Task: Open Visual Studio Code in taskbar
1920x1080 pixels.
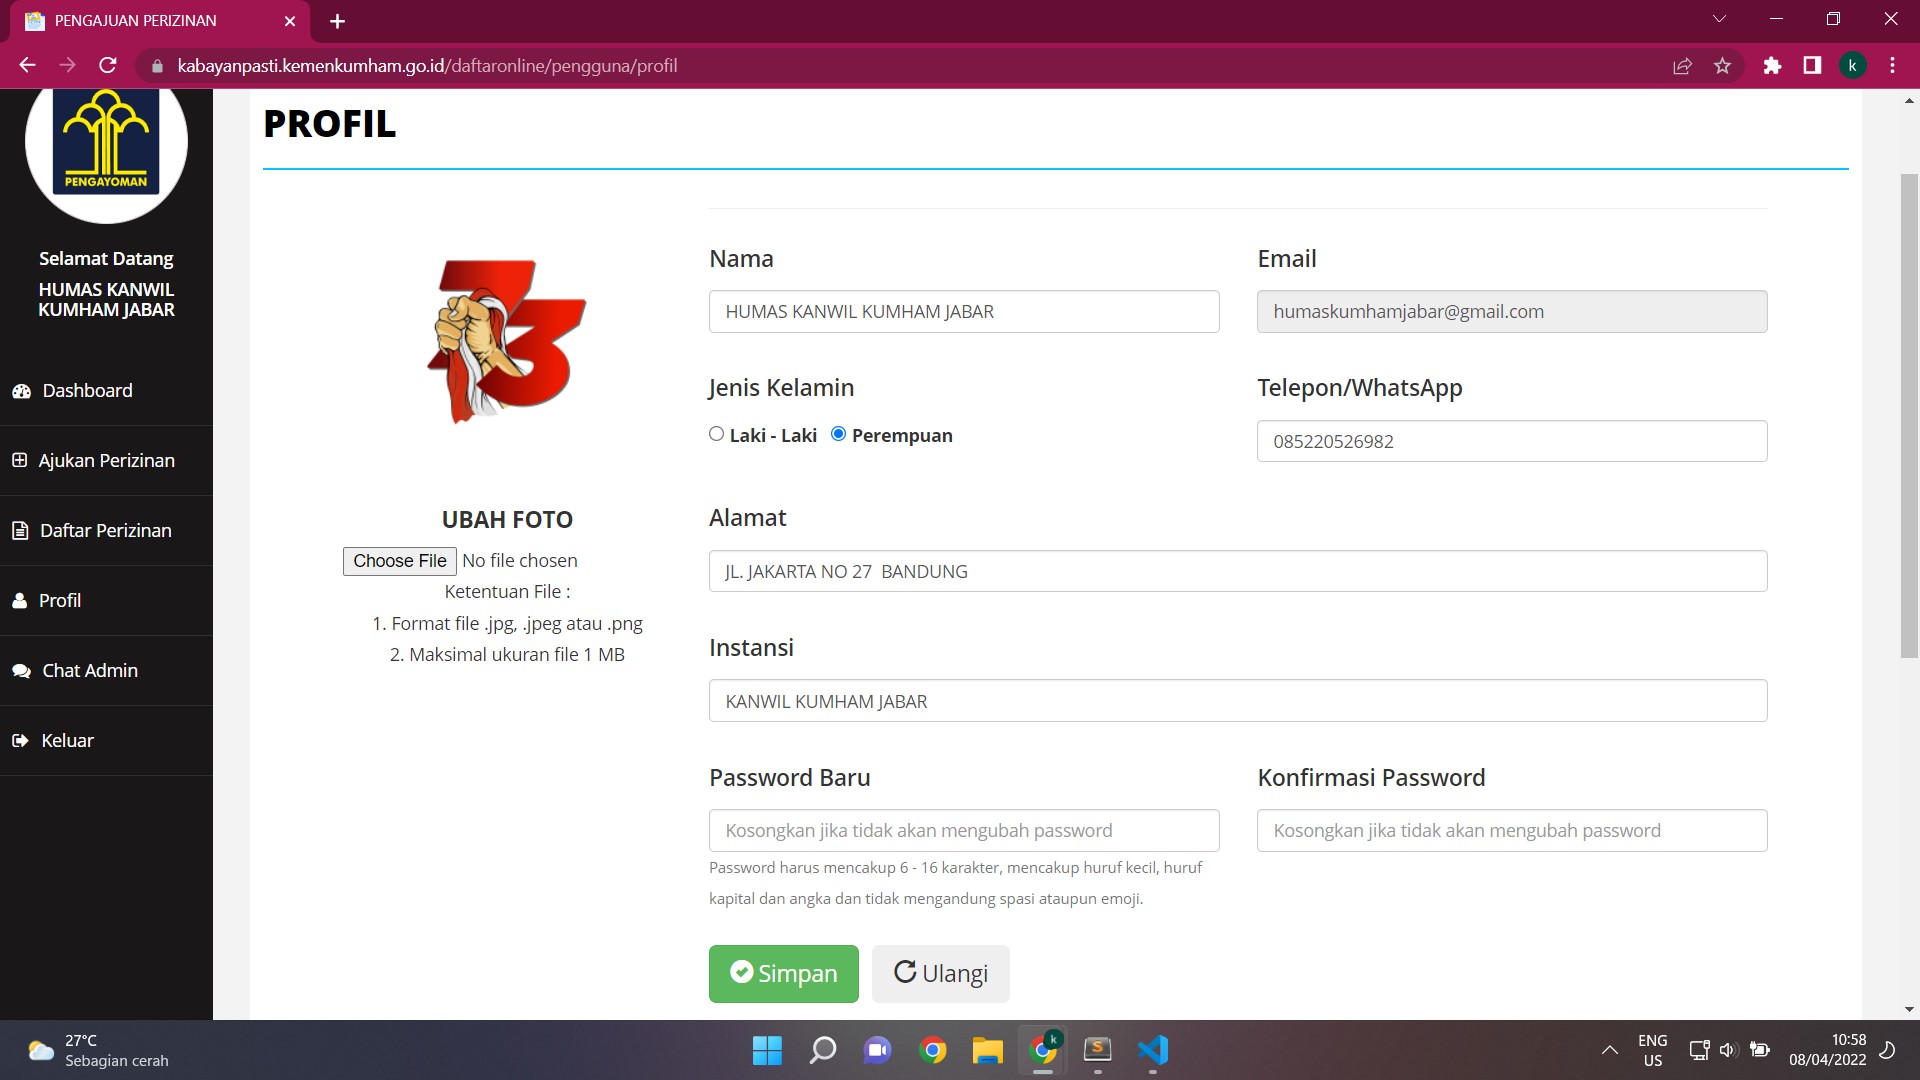Action: 1153,1050
